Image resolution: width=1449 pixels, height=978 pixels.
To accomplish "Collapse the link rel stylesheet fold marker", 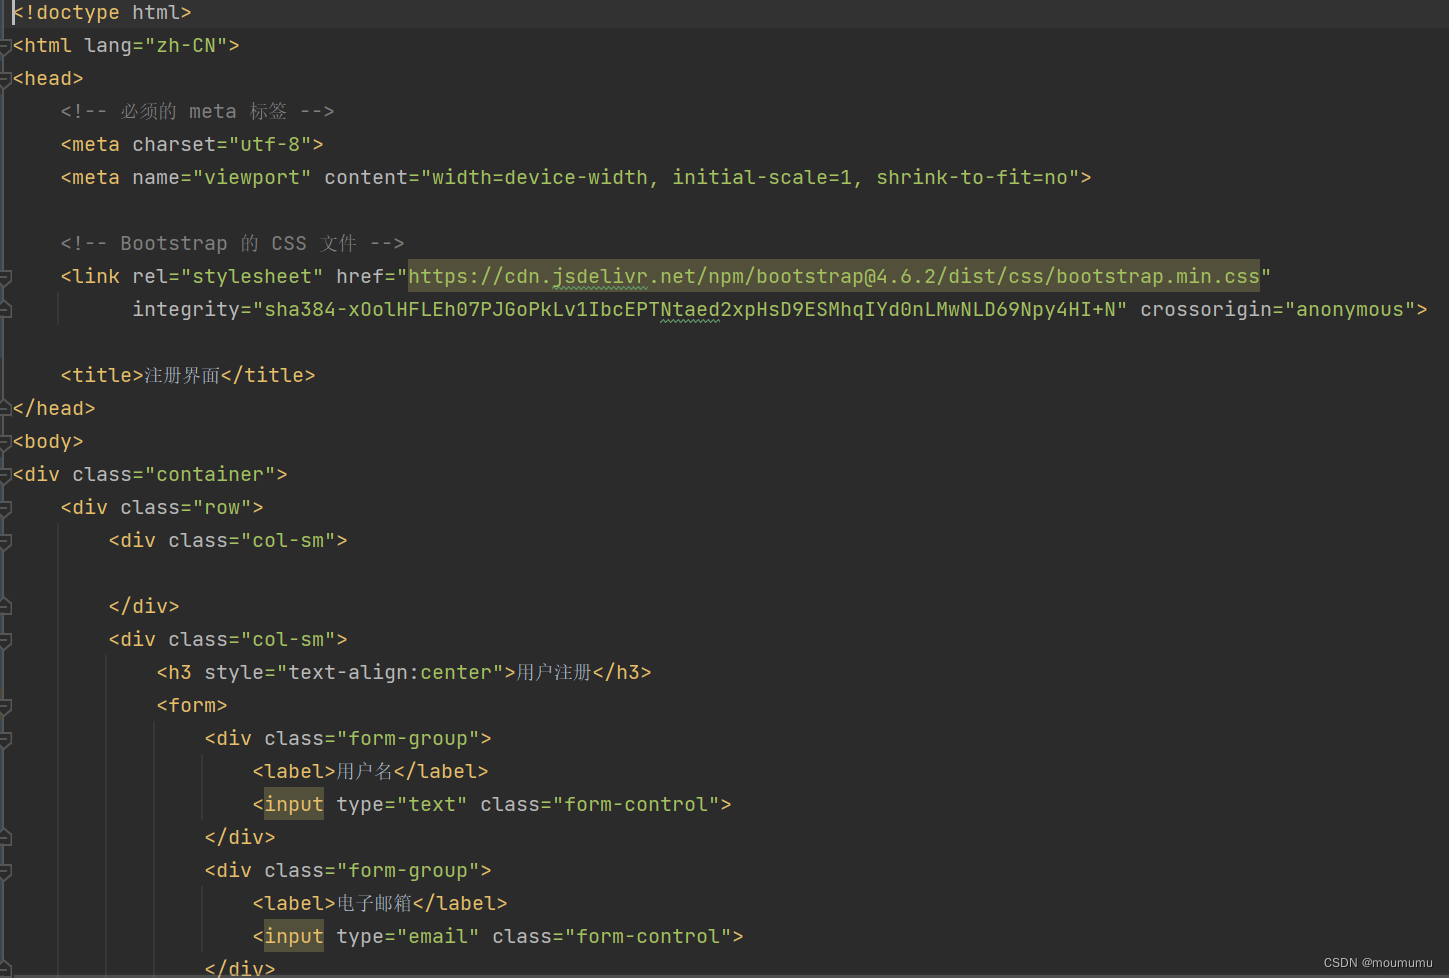I will click(5, 277).
